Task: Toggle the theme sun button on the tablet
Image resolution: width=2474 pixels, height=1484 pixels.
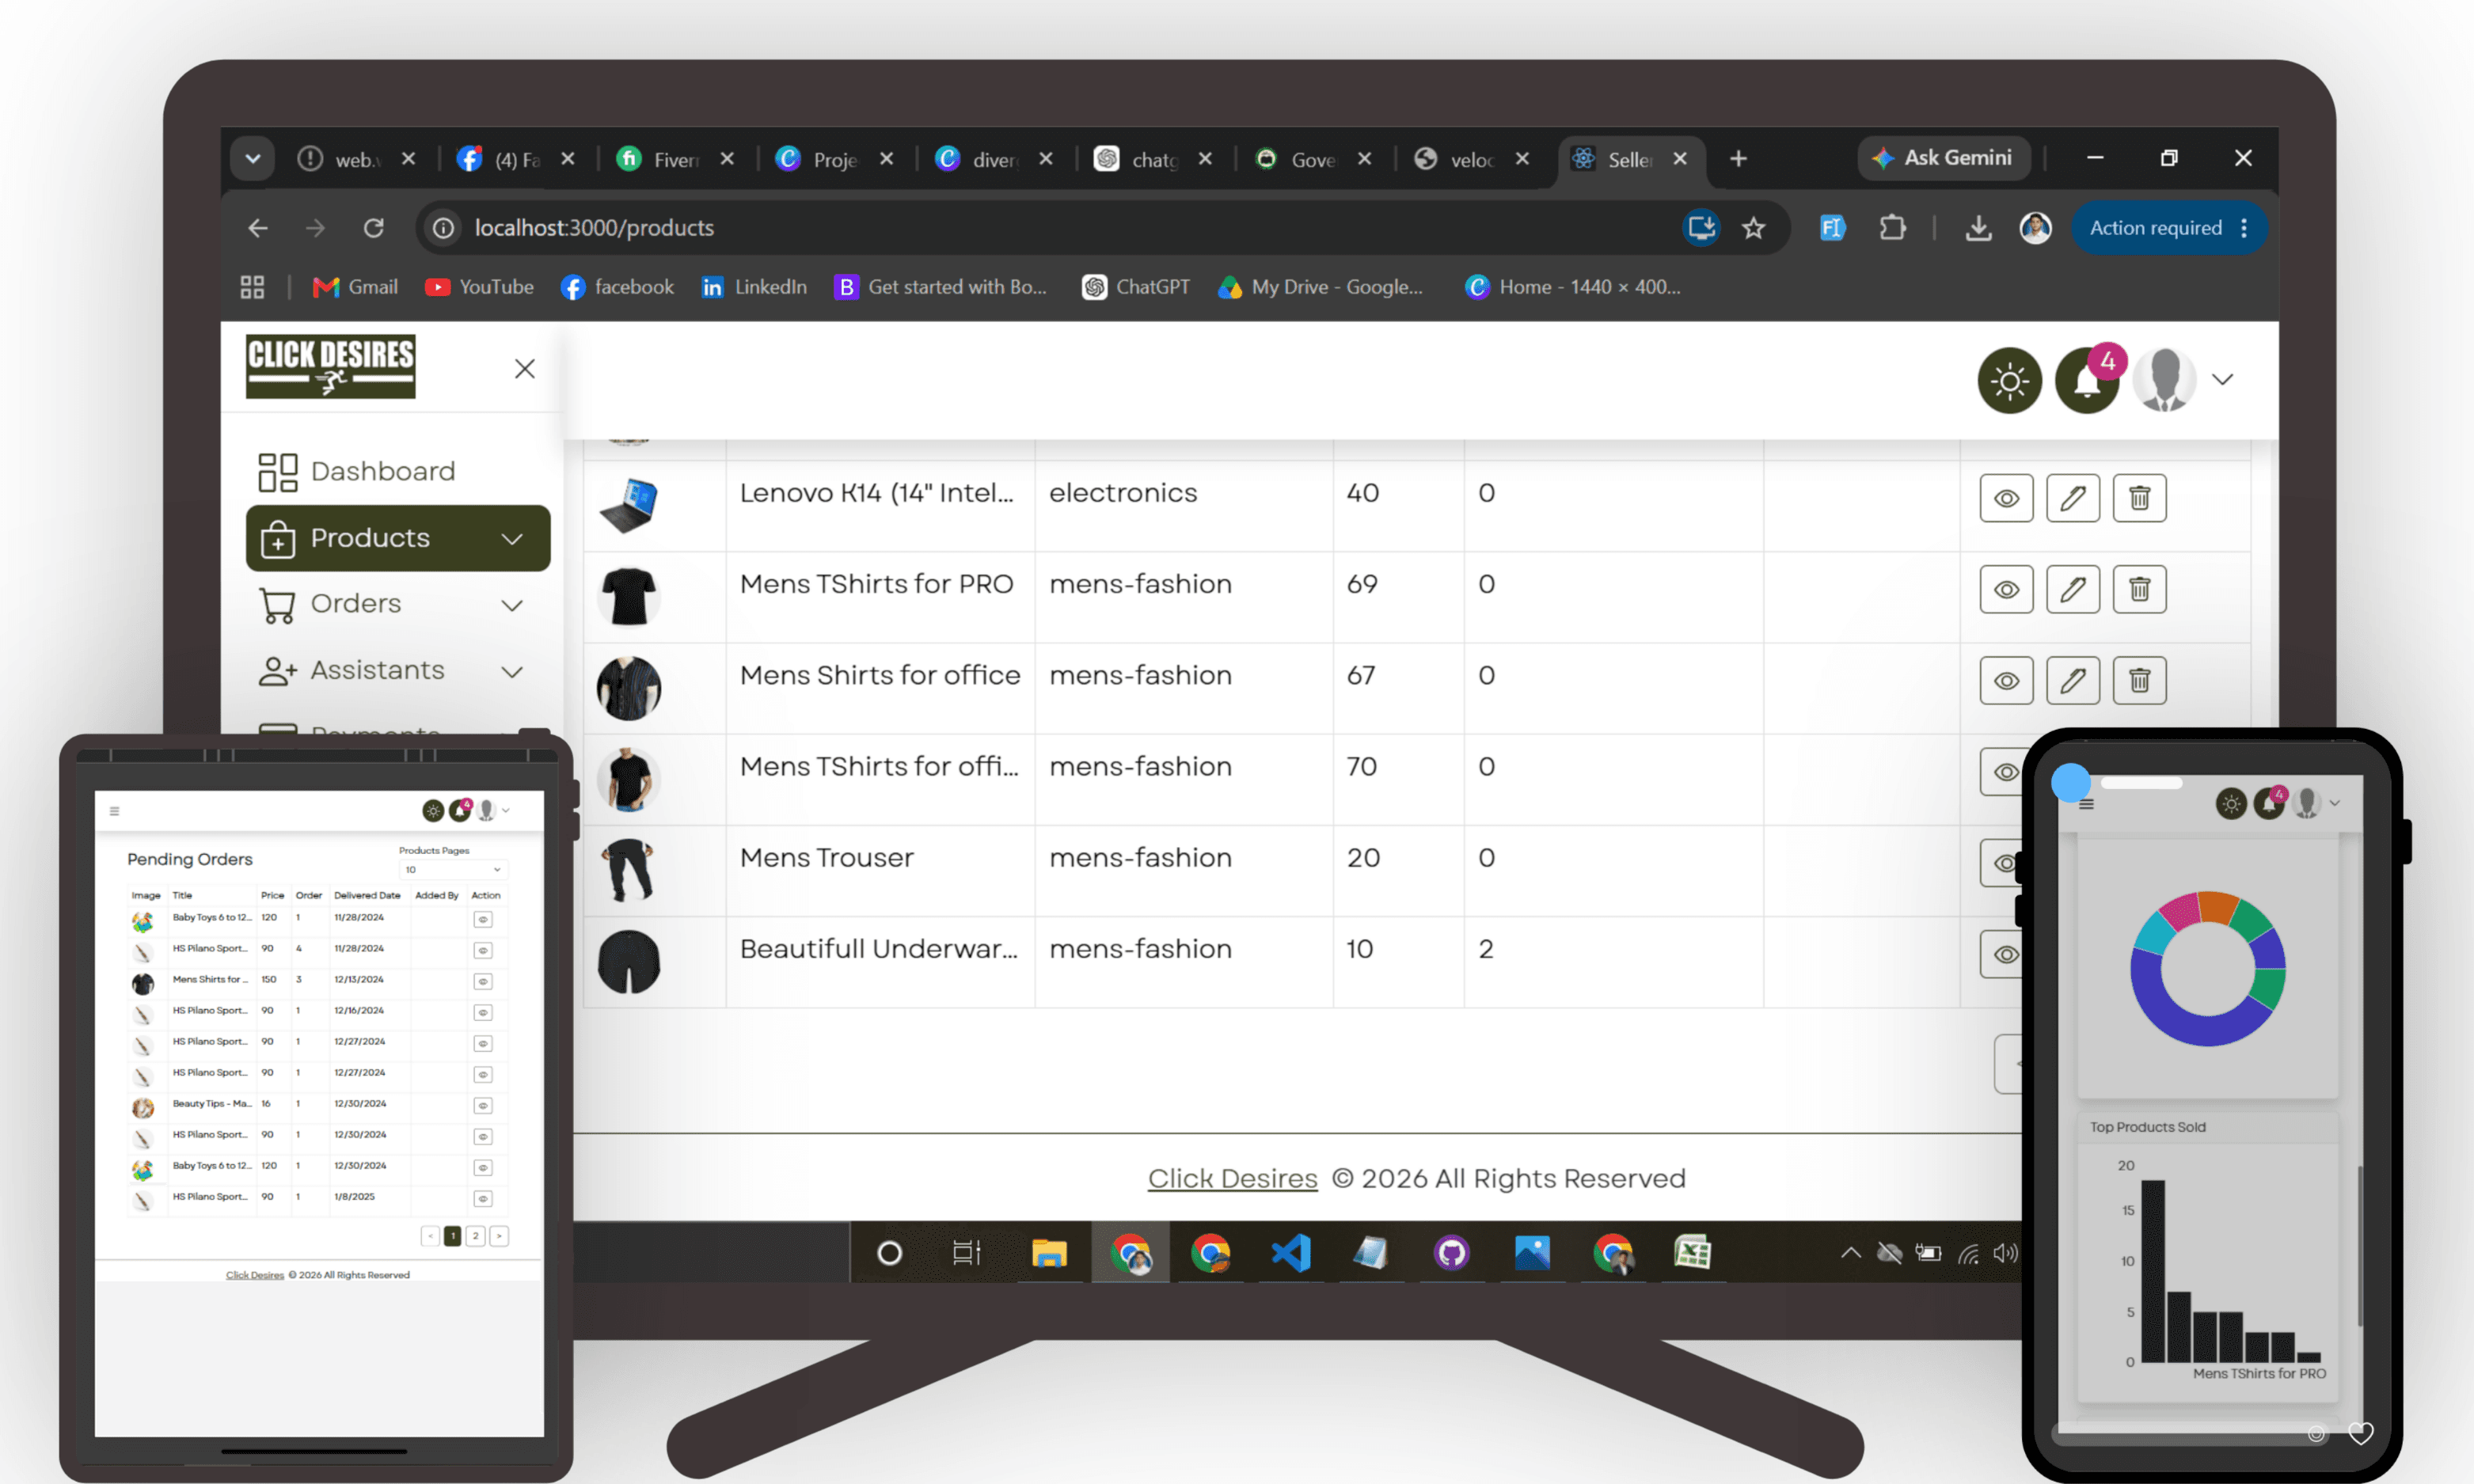Action: [433, 810]
